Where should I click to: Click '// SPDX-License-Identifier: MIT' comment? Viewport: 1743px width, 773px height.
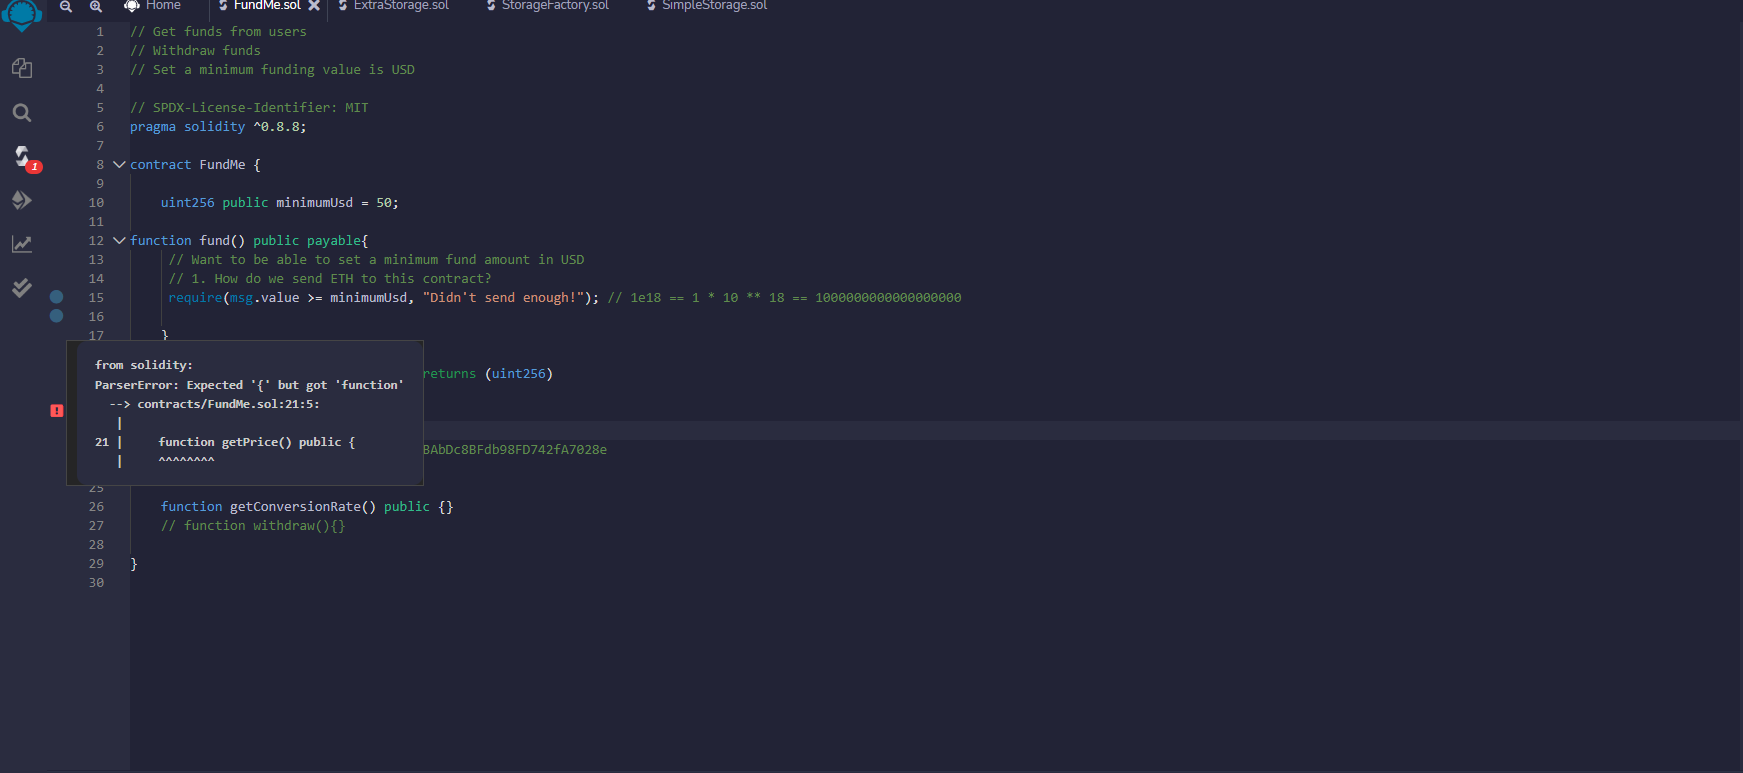pos(249,108)
